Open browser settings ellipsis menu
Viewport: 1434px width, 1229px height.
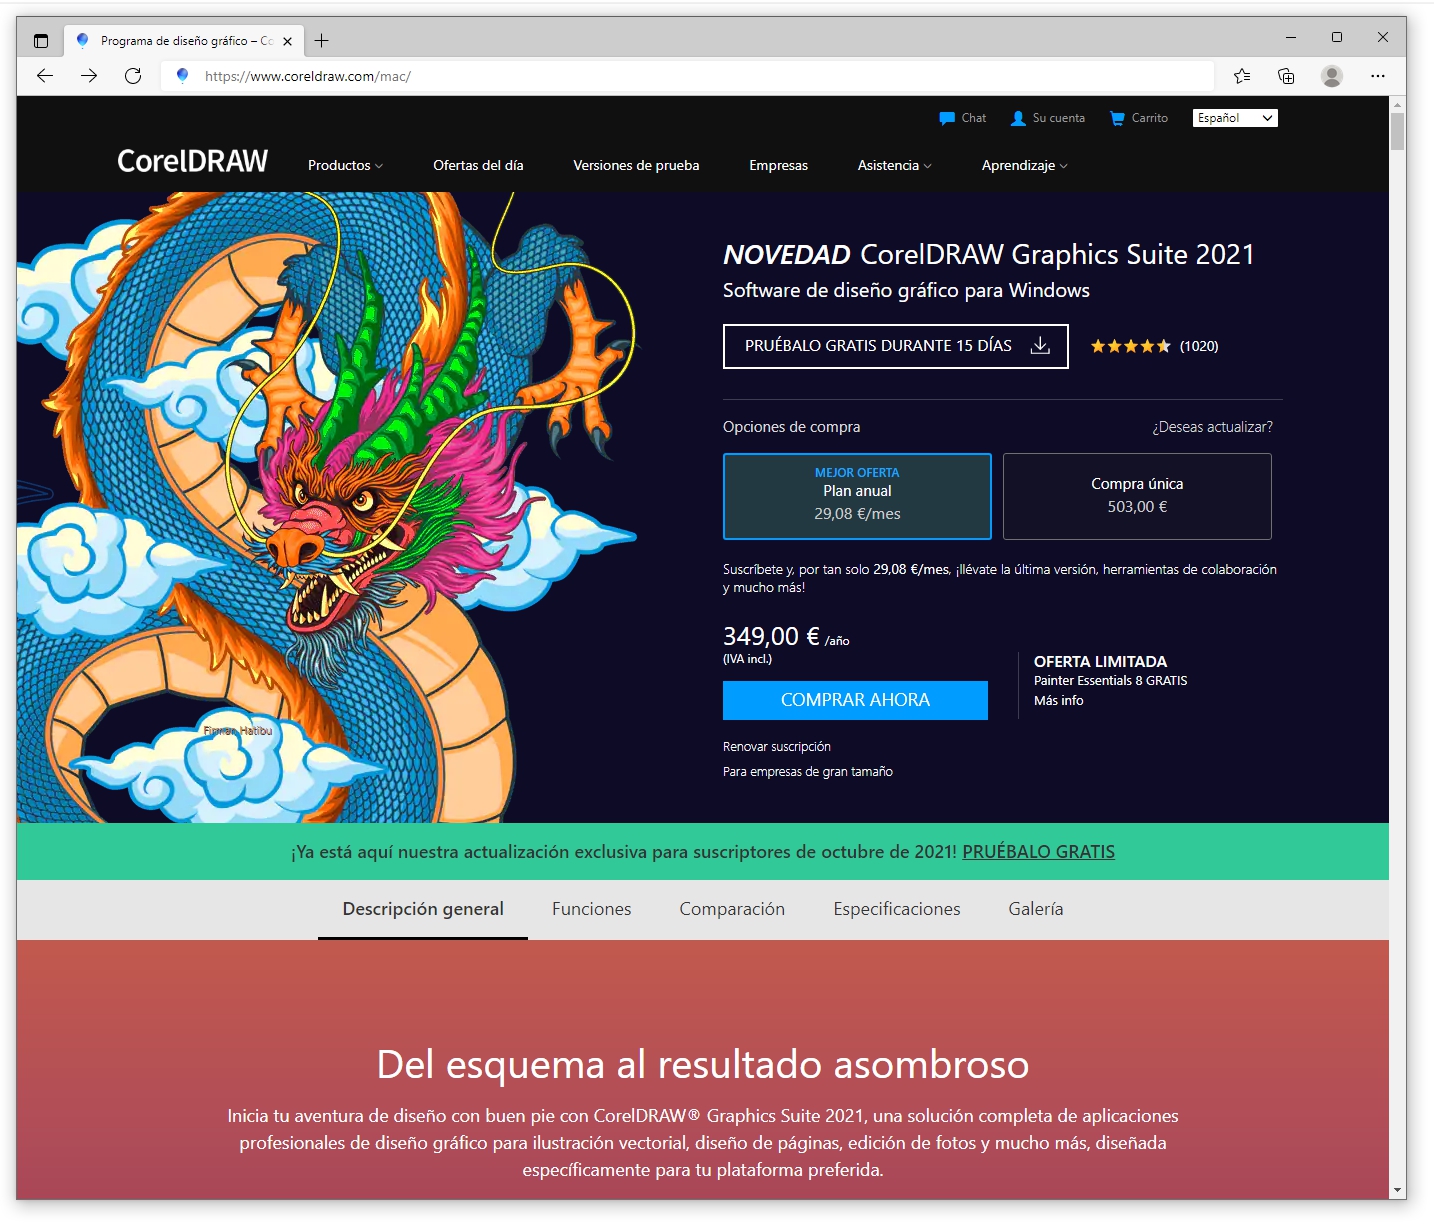tap(1378, 76)
